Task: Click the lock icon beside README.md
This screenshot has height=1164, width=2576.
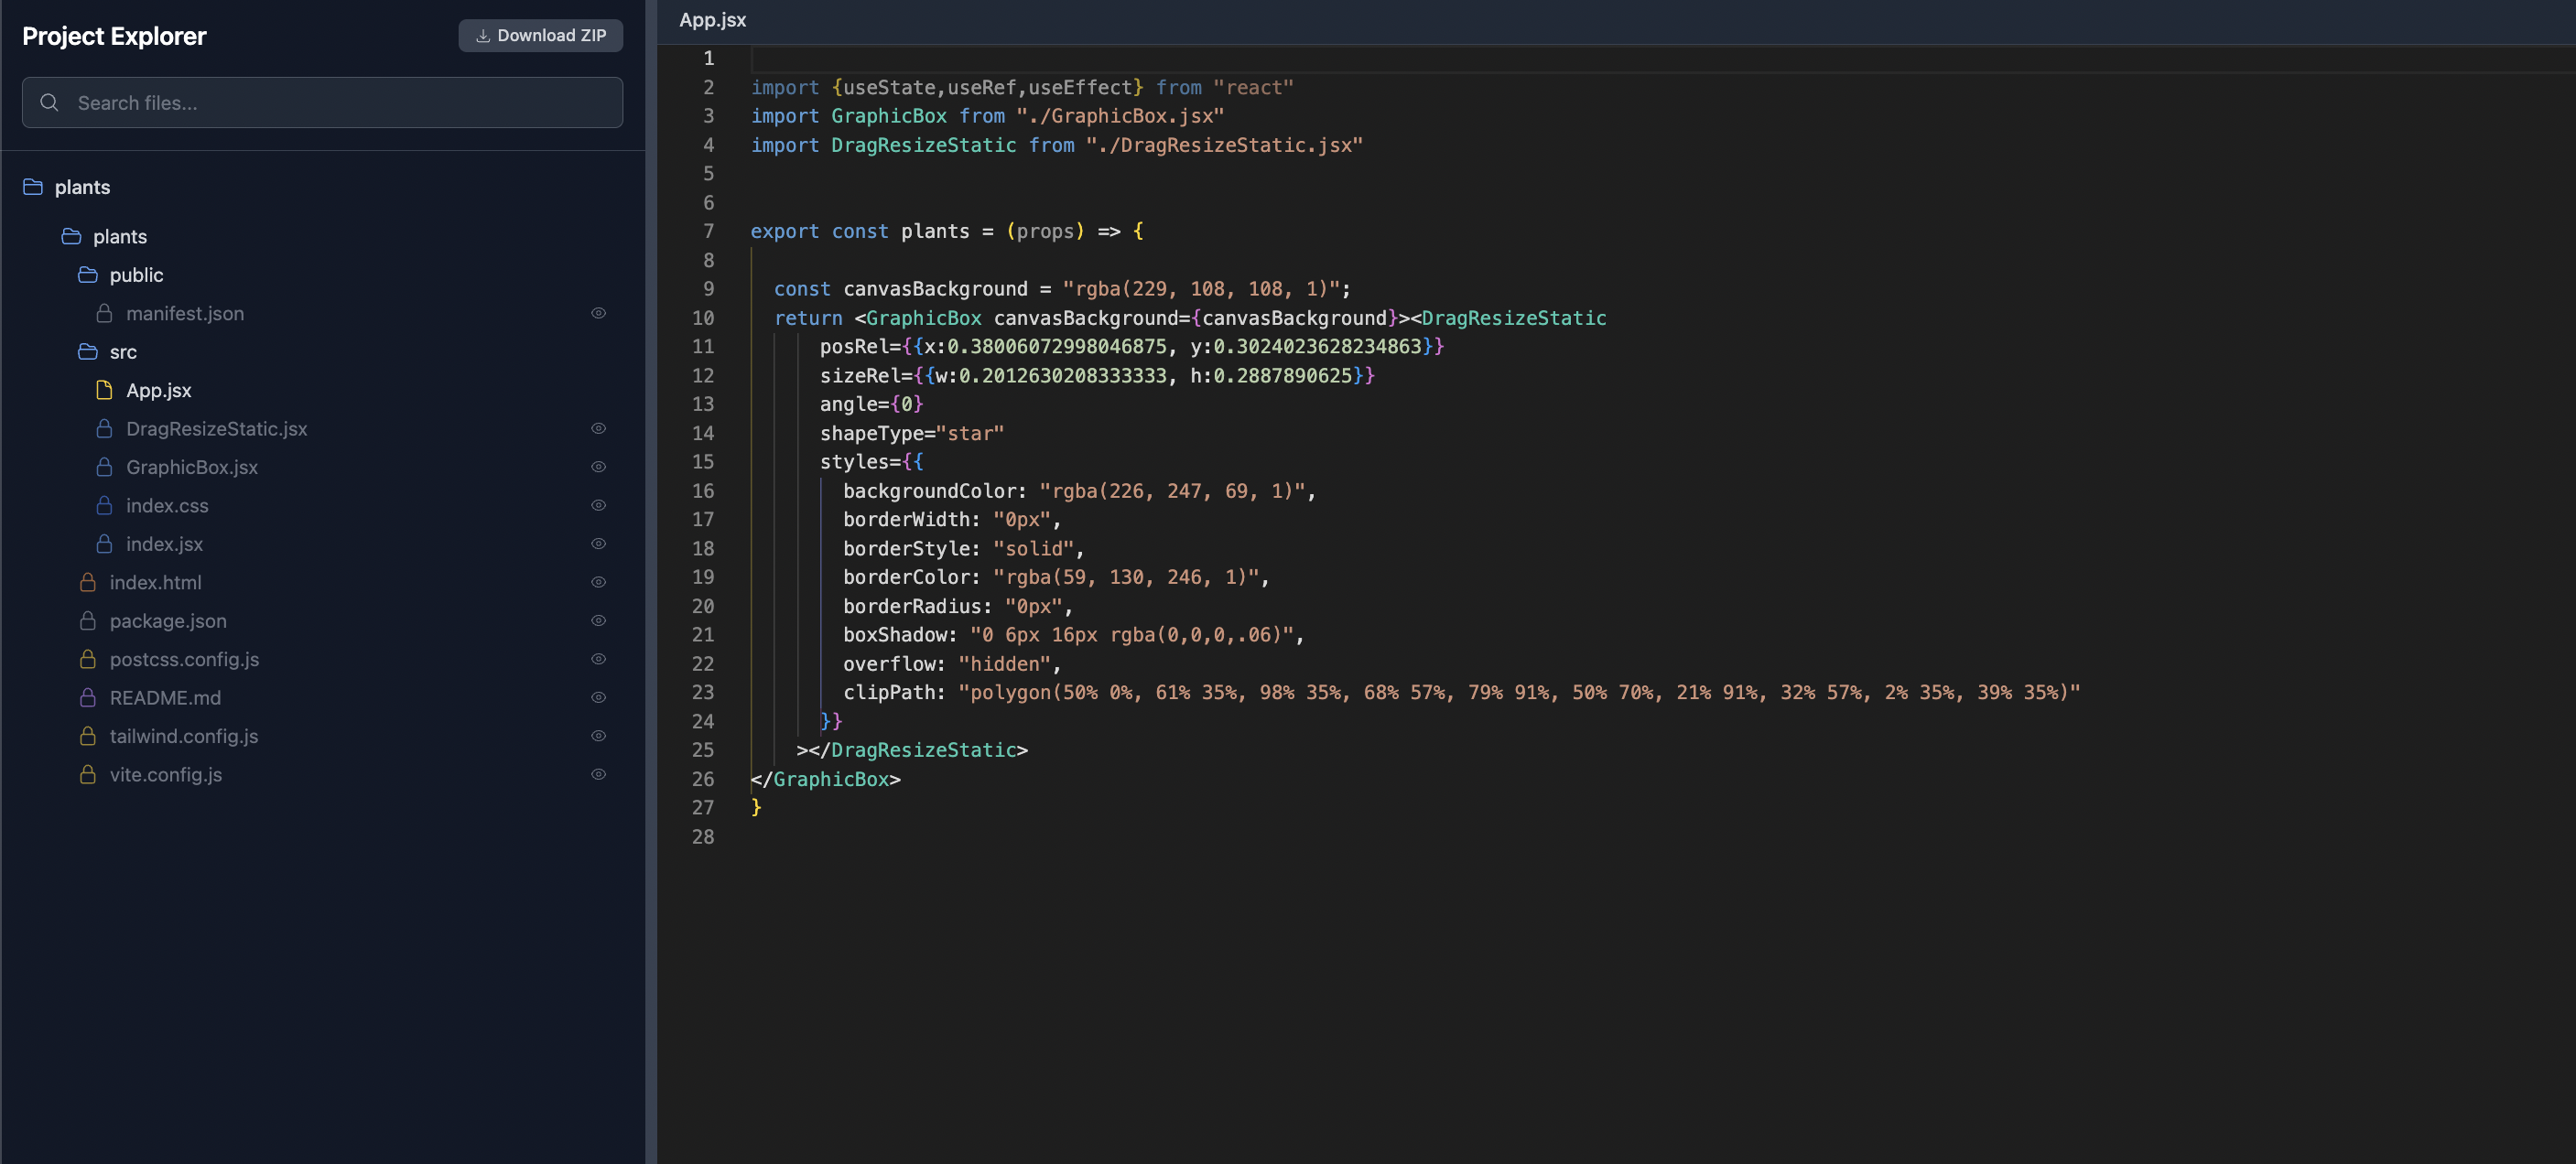Action: (x=88, y=697)
